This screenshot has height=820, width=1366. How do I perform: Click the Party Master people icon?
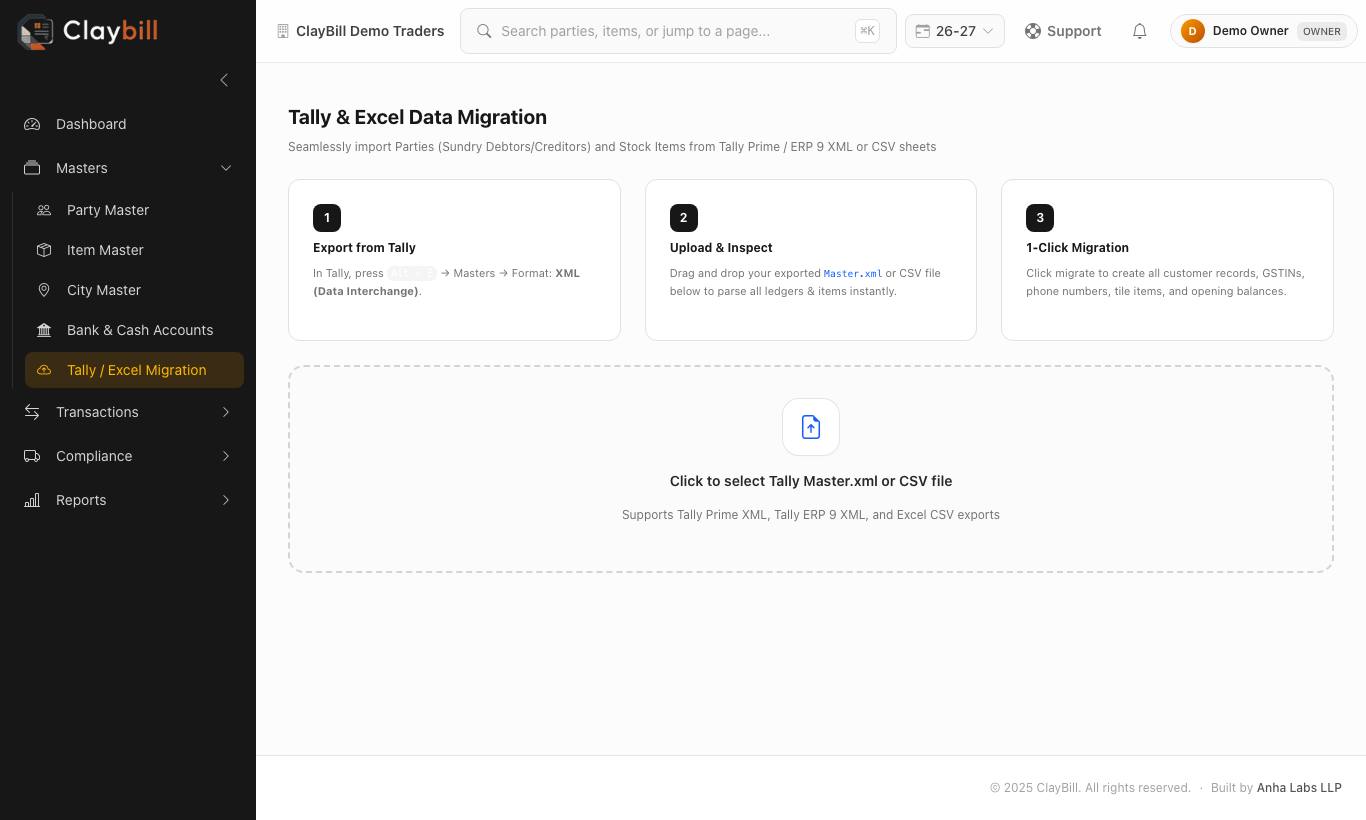(44, 210)
